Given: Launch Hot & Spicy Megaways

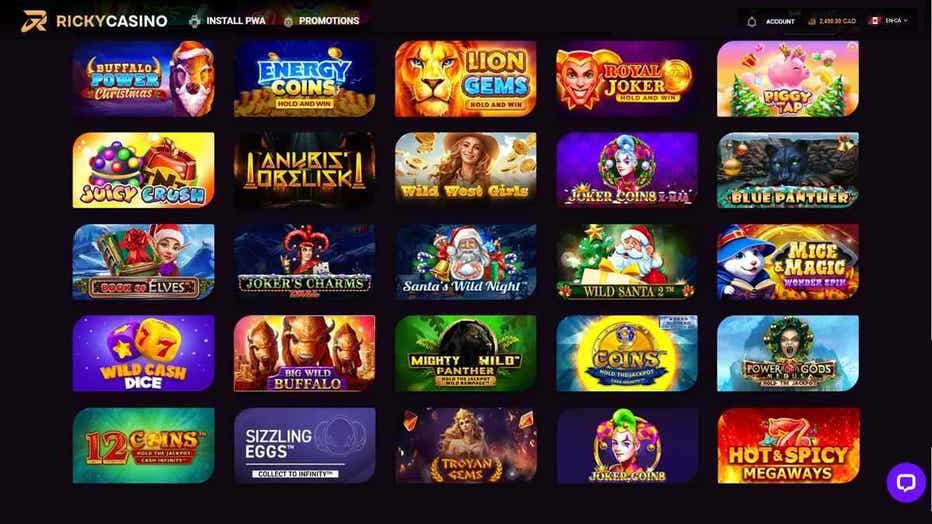Looking at the screenshot, I should [788, 446].
